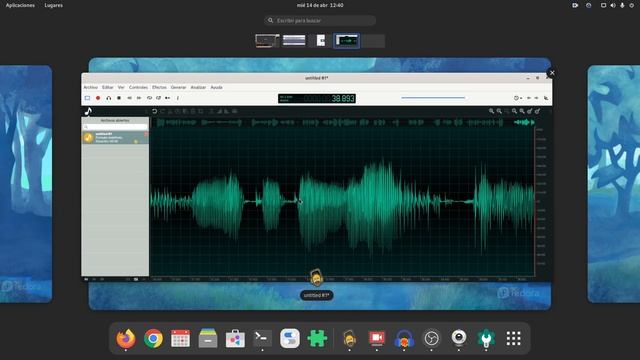The image size is (640, 360).
Task: Open the green wrench app in dock
Action: (x=486, y=338)
